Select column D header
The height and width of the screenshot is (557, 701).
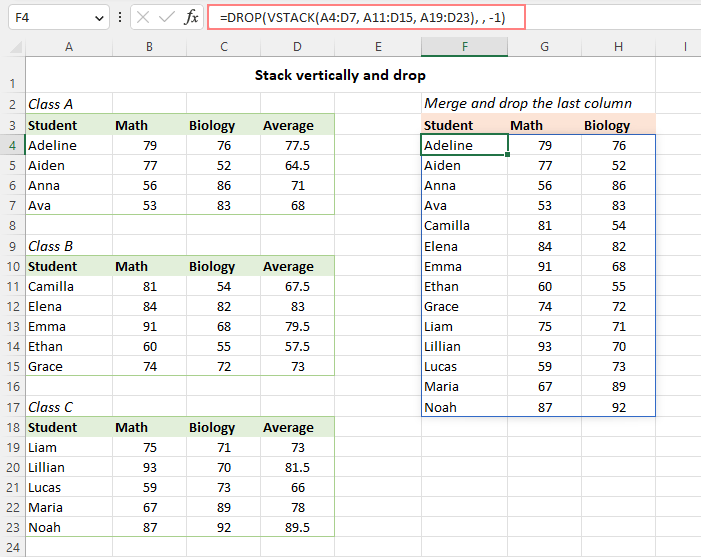[x=297, y=47]
